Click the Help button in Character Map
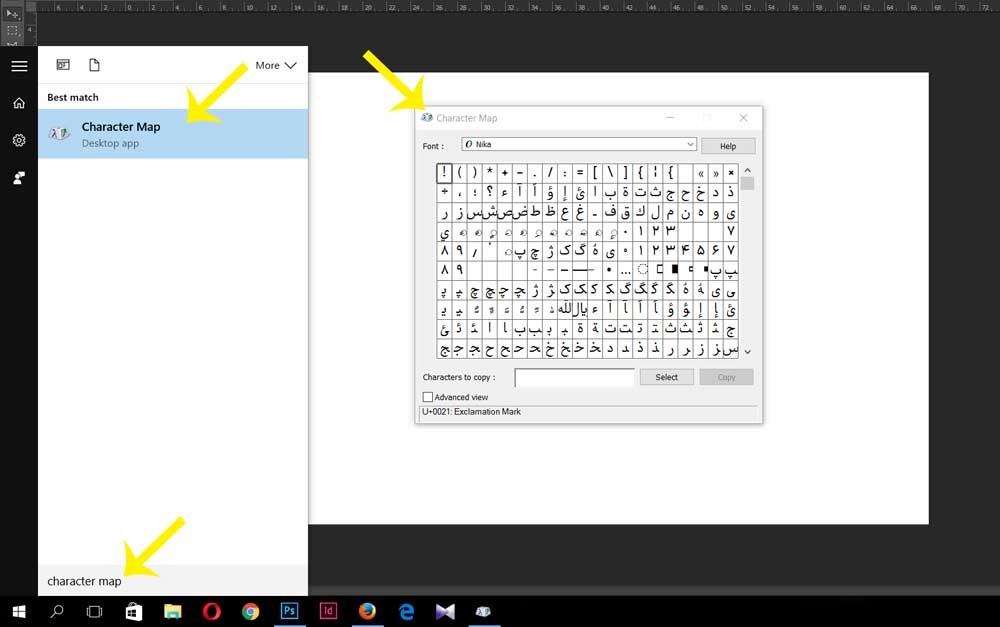This screenshot has width=1000, height=627. (727, 146)
